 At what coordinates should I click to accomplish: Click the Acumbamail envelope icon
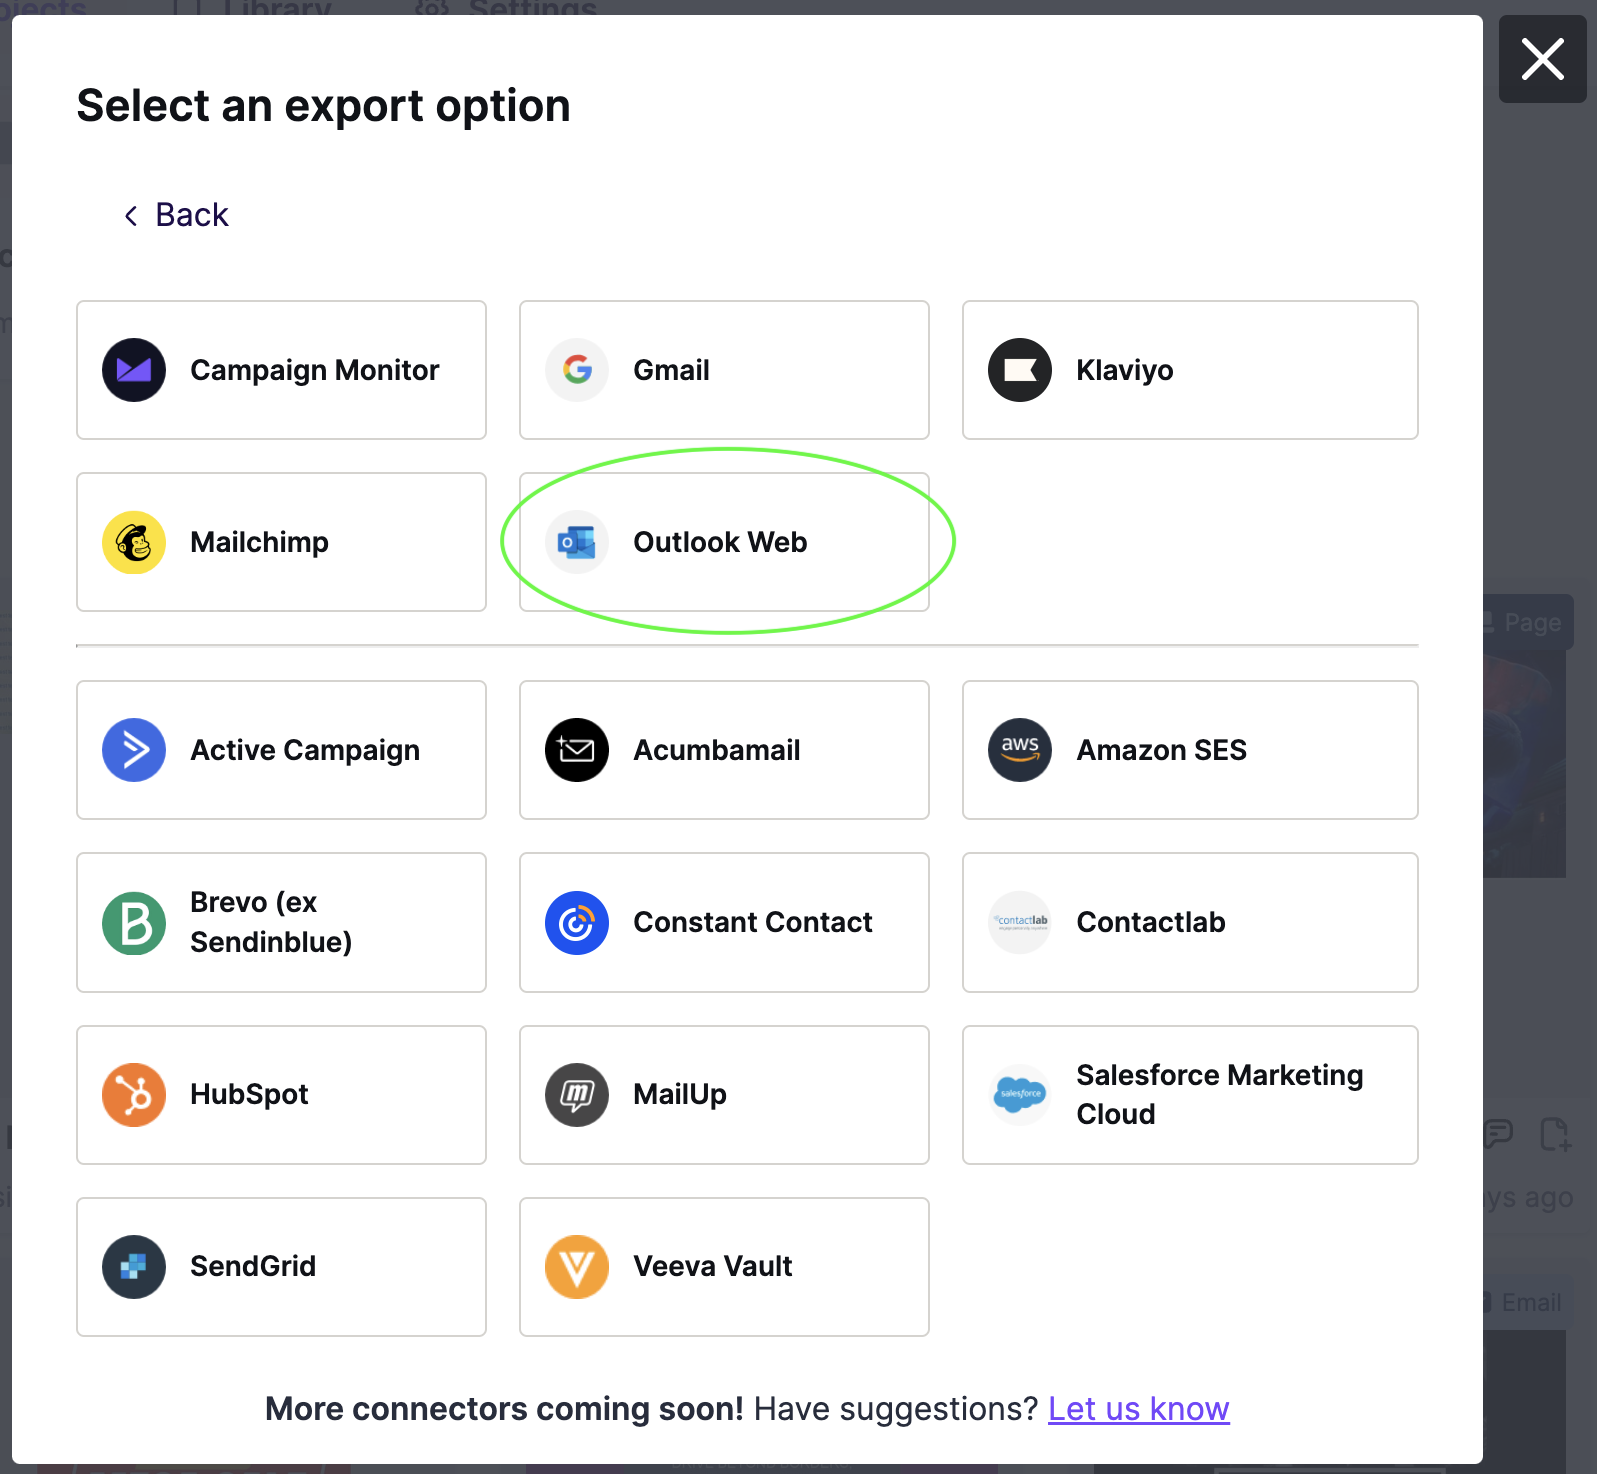click(577, 750)
